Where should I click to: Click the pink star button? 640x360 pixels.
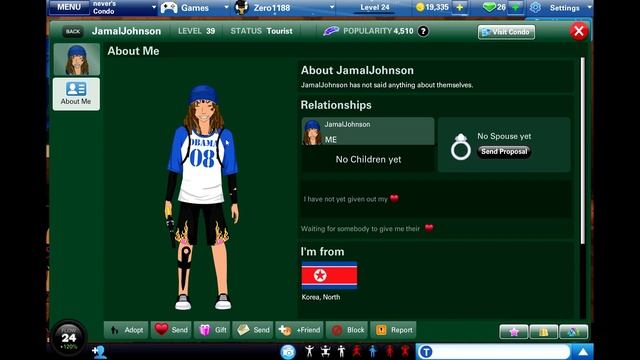513,332
